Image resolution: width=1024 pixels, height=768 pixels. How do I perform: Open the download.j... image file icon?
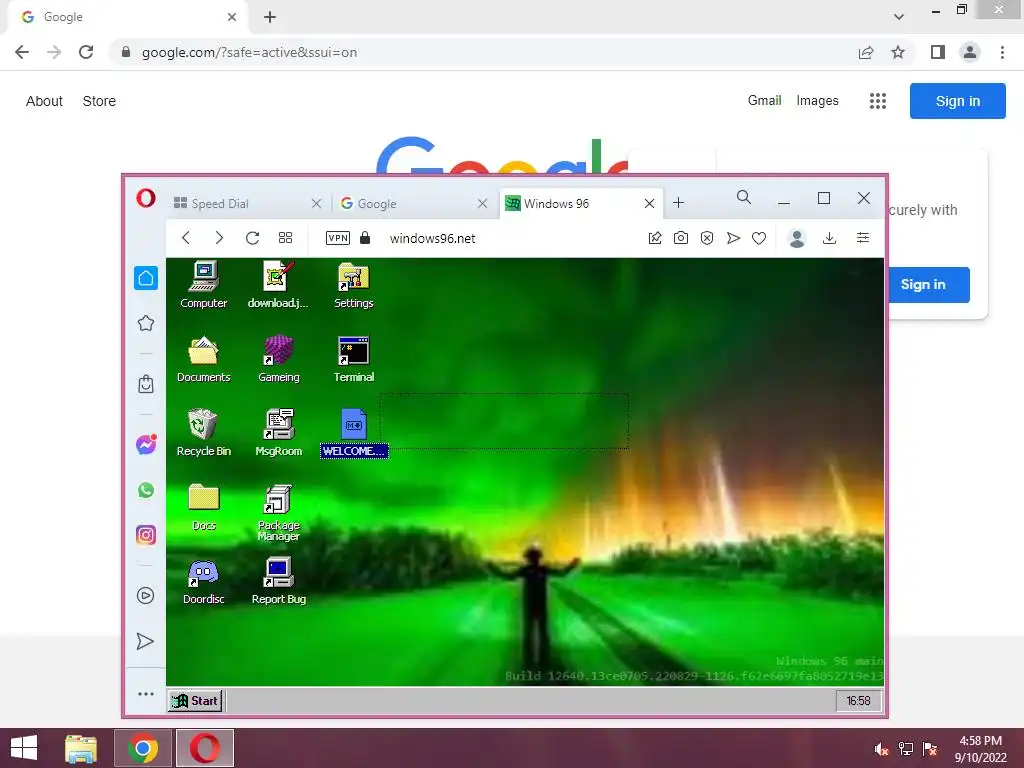(278, 284)
